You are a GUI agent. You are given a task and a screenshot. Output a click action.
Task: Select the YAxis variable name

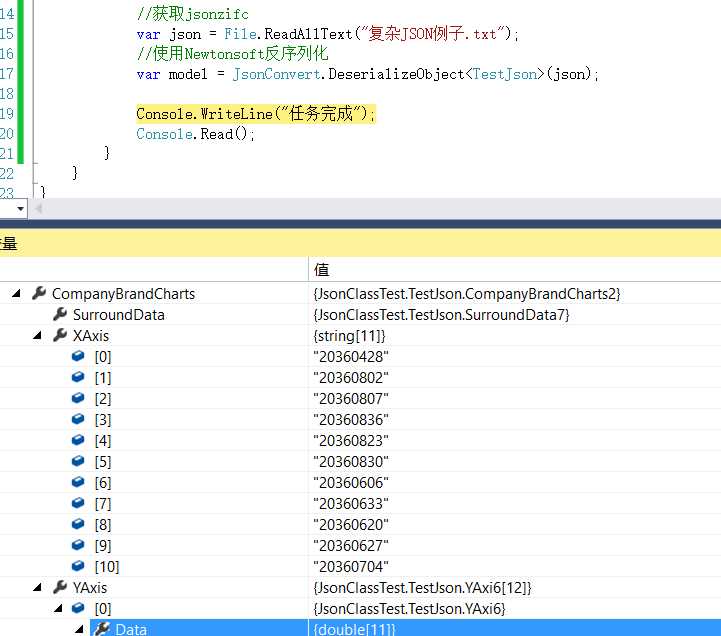(90, 588)
